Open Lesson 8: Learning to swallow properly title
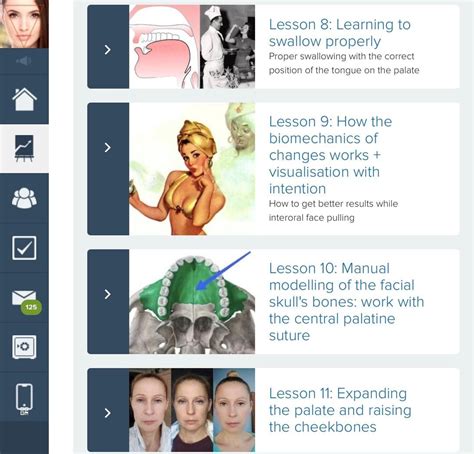Viewport: 474px width, 454px height. point(340,33)
